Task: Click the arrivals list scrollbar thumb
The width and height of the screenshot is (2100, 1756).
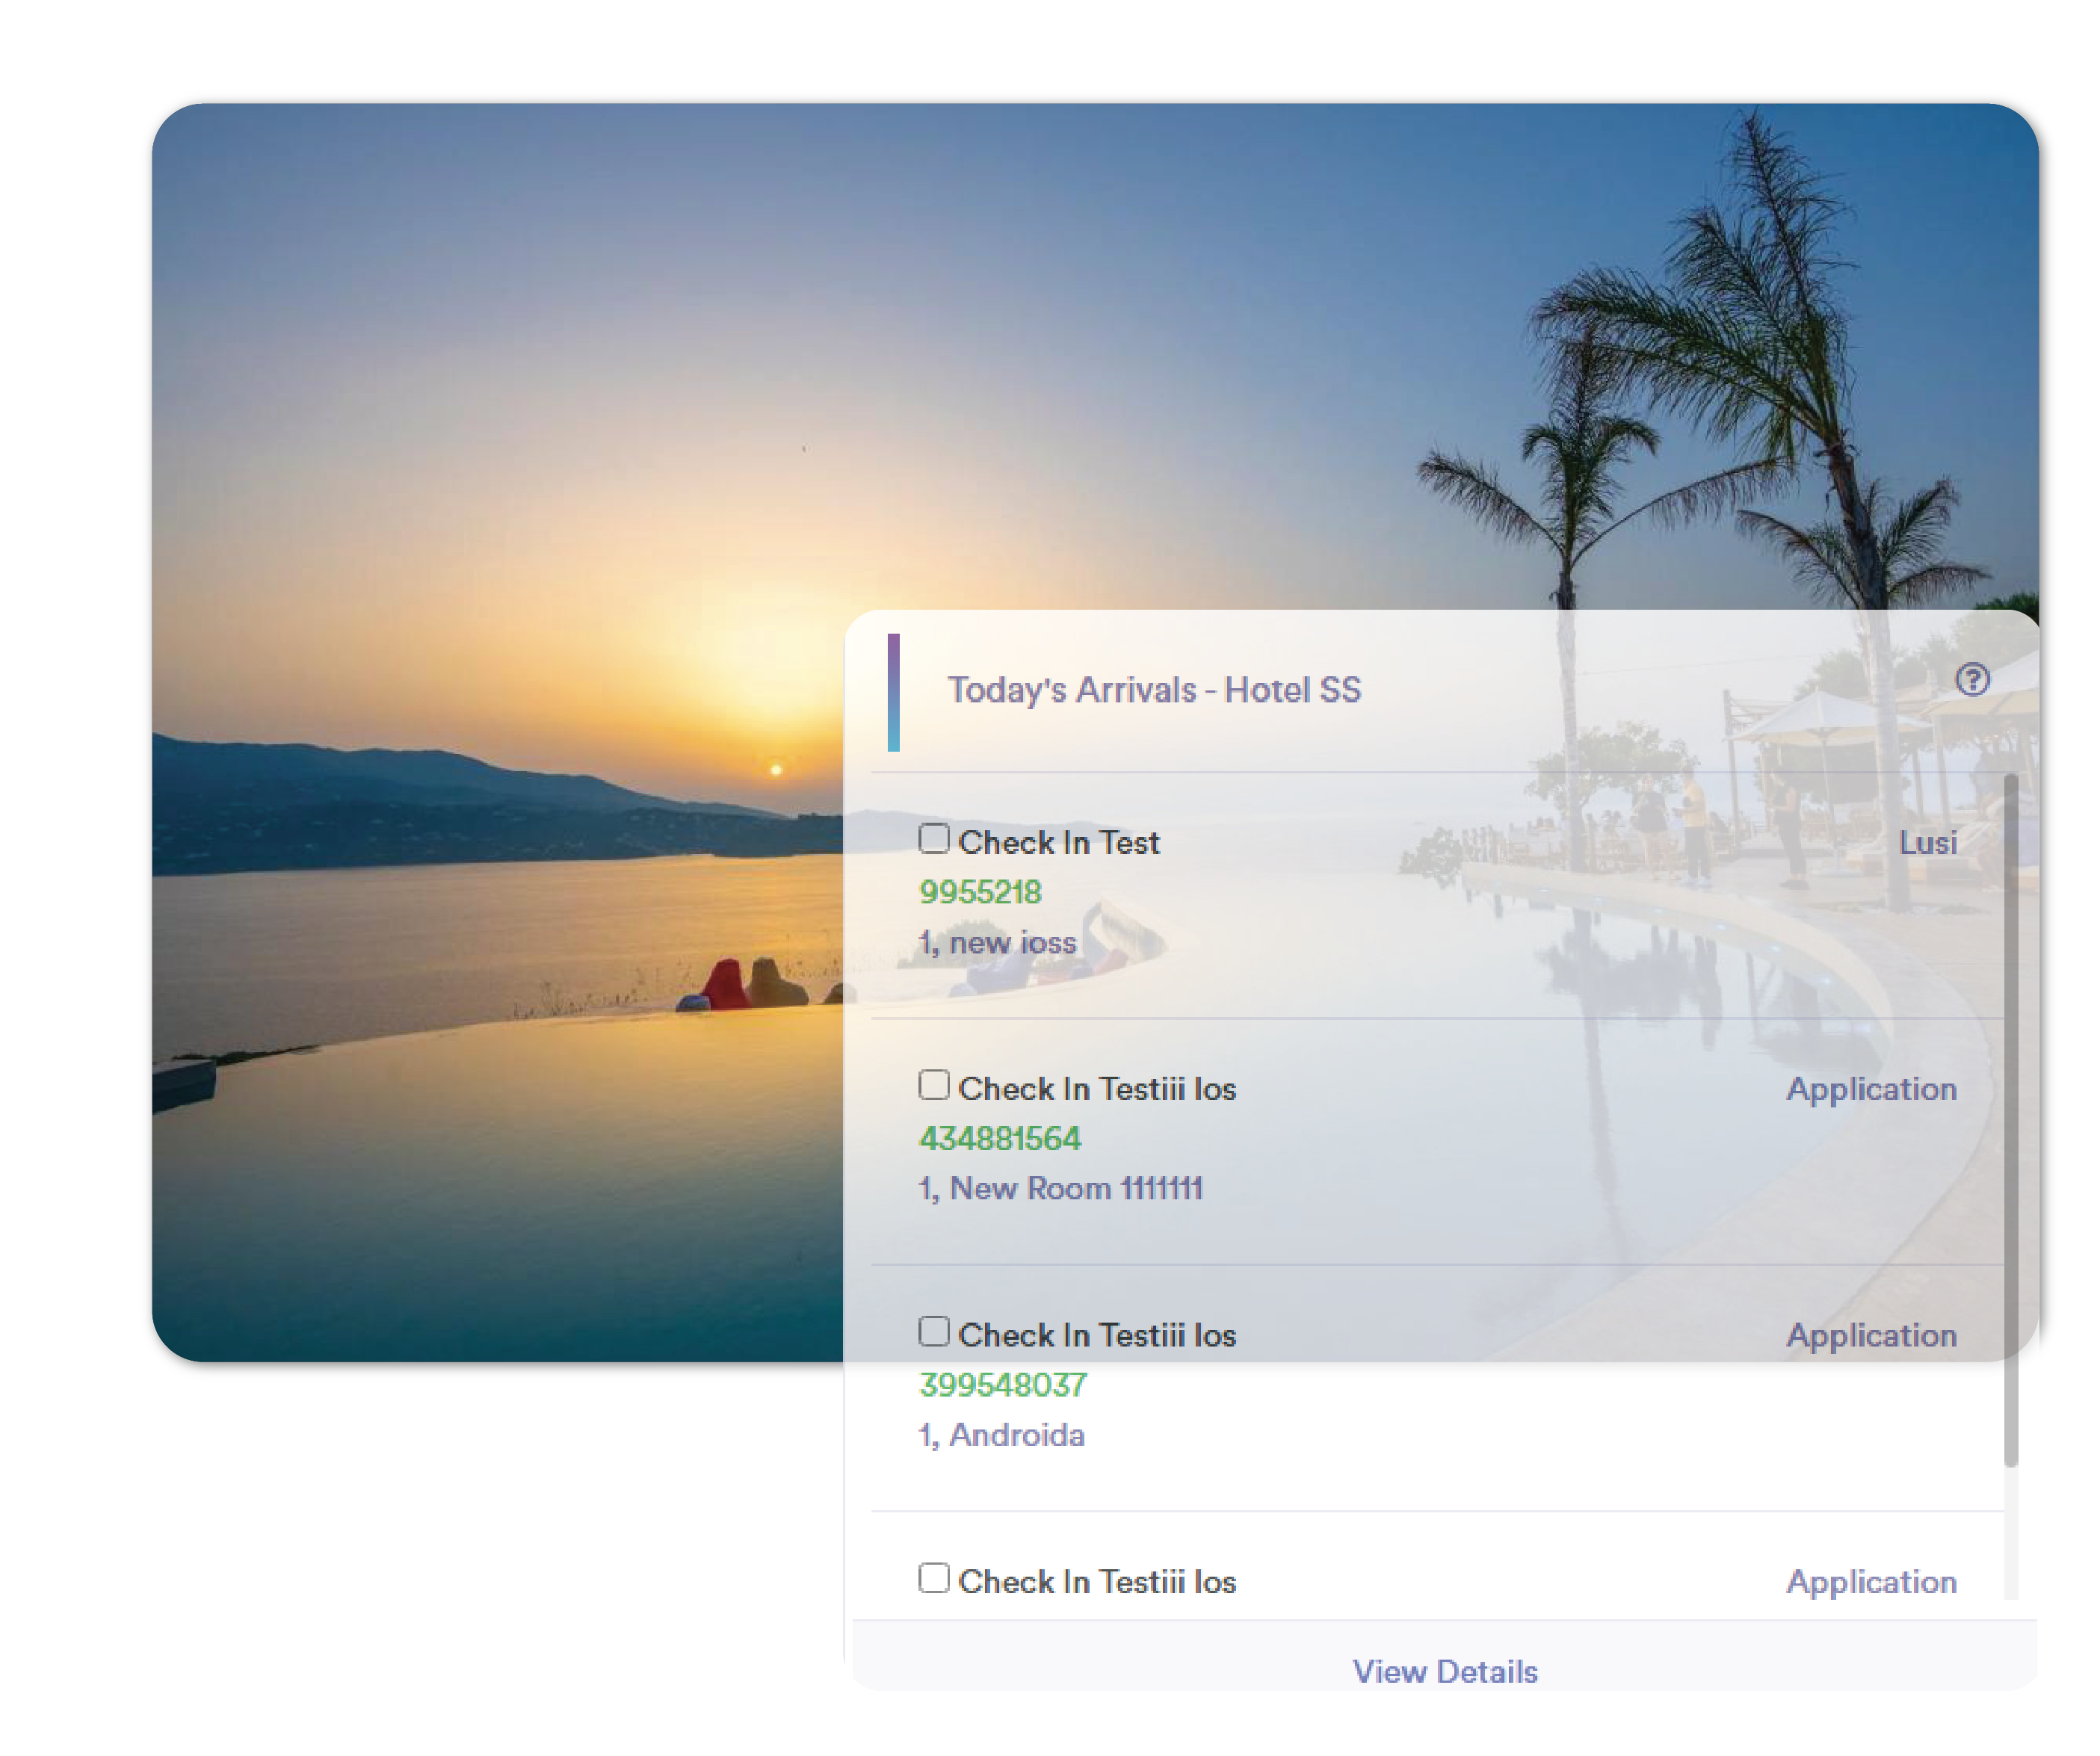Action: tap(2010, 1120)
